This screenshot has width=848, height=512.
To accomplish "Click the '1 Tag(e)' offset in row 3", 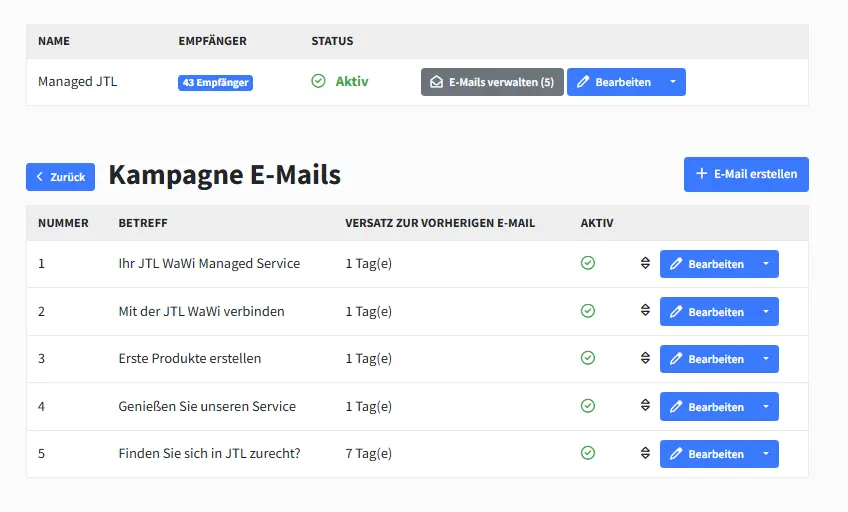I will coord(369,358).
